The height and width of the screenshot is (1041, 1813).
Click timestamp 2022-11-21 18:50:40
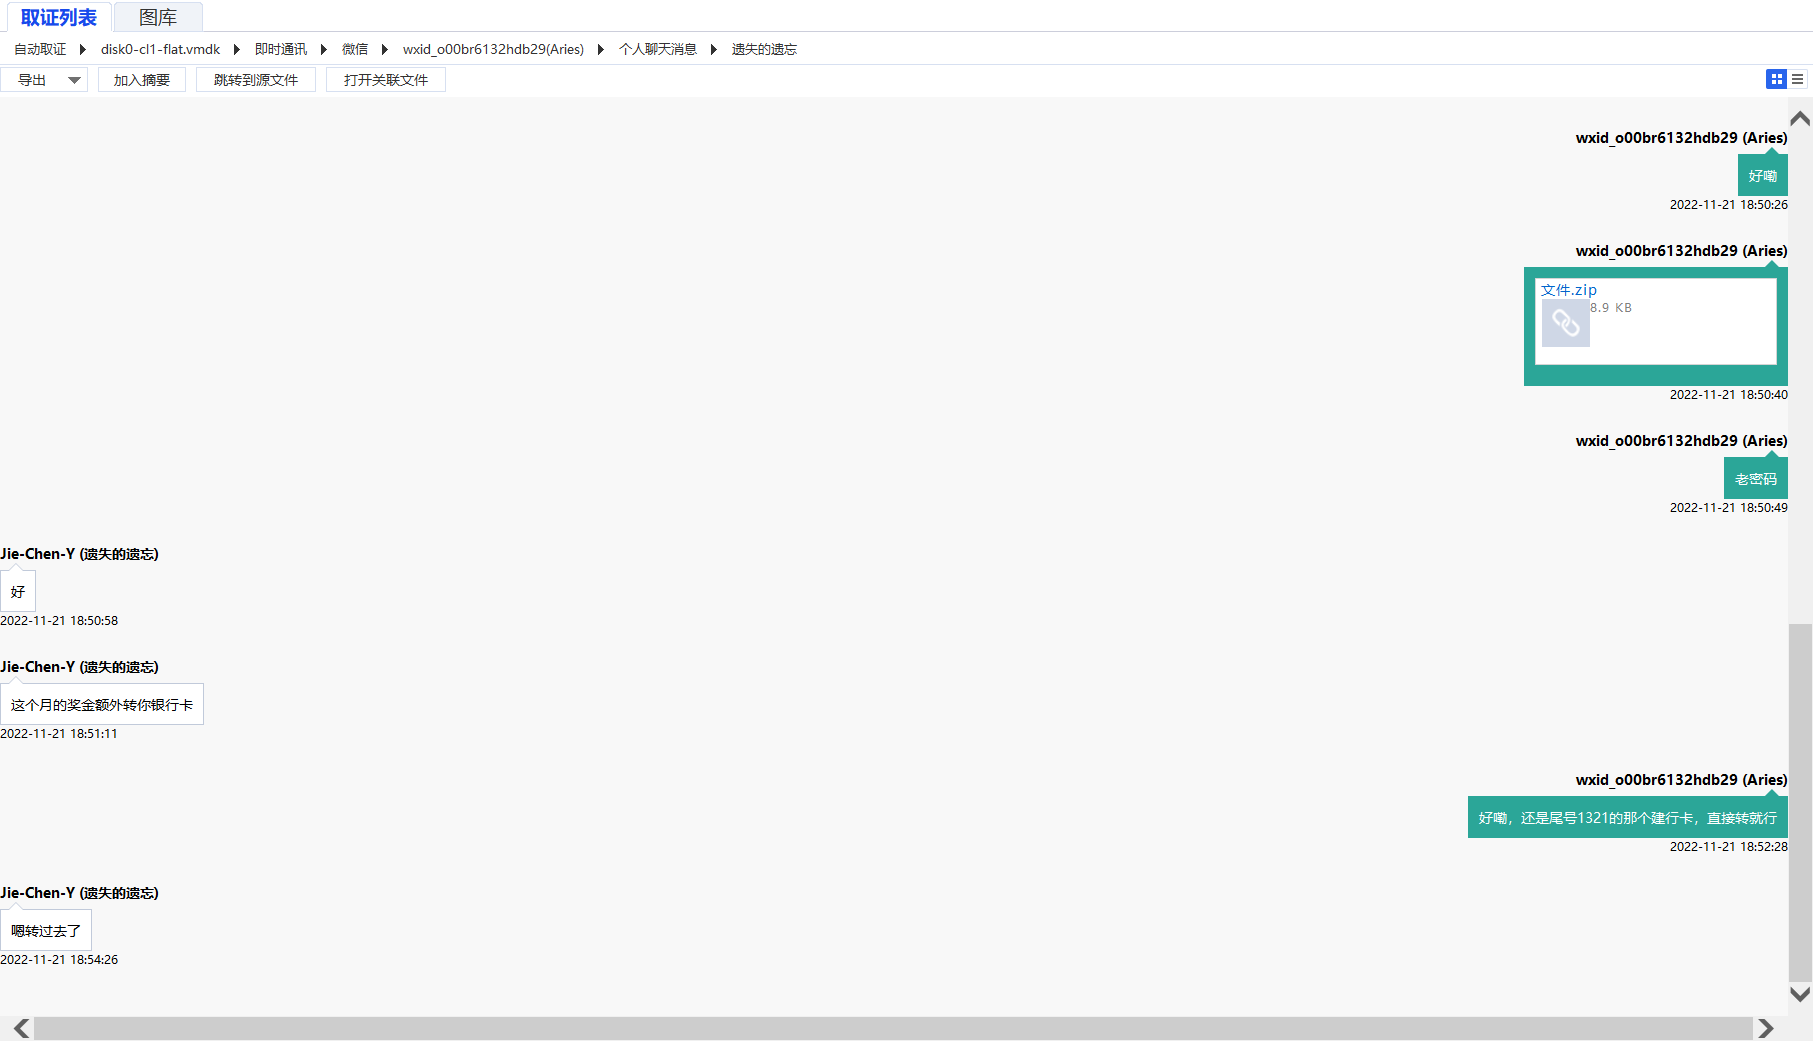[x=1728, y=395]
